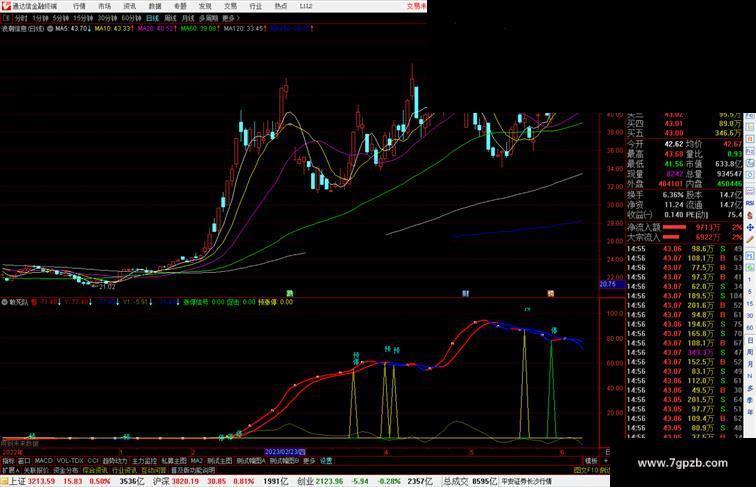Click the round indicator icon beside MA5
Viewport: 756px width, 487px height.
50,29
